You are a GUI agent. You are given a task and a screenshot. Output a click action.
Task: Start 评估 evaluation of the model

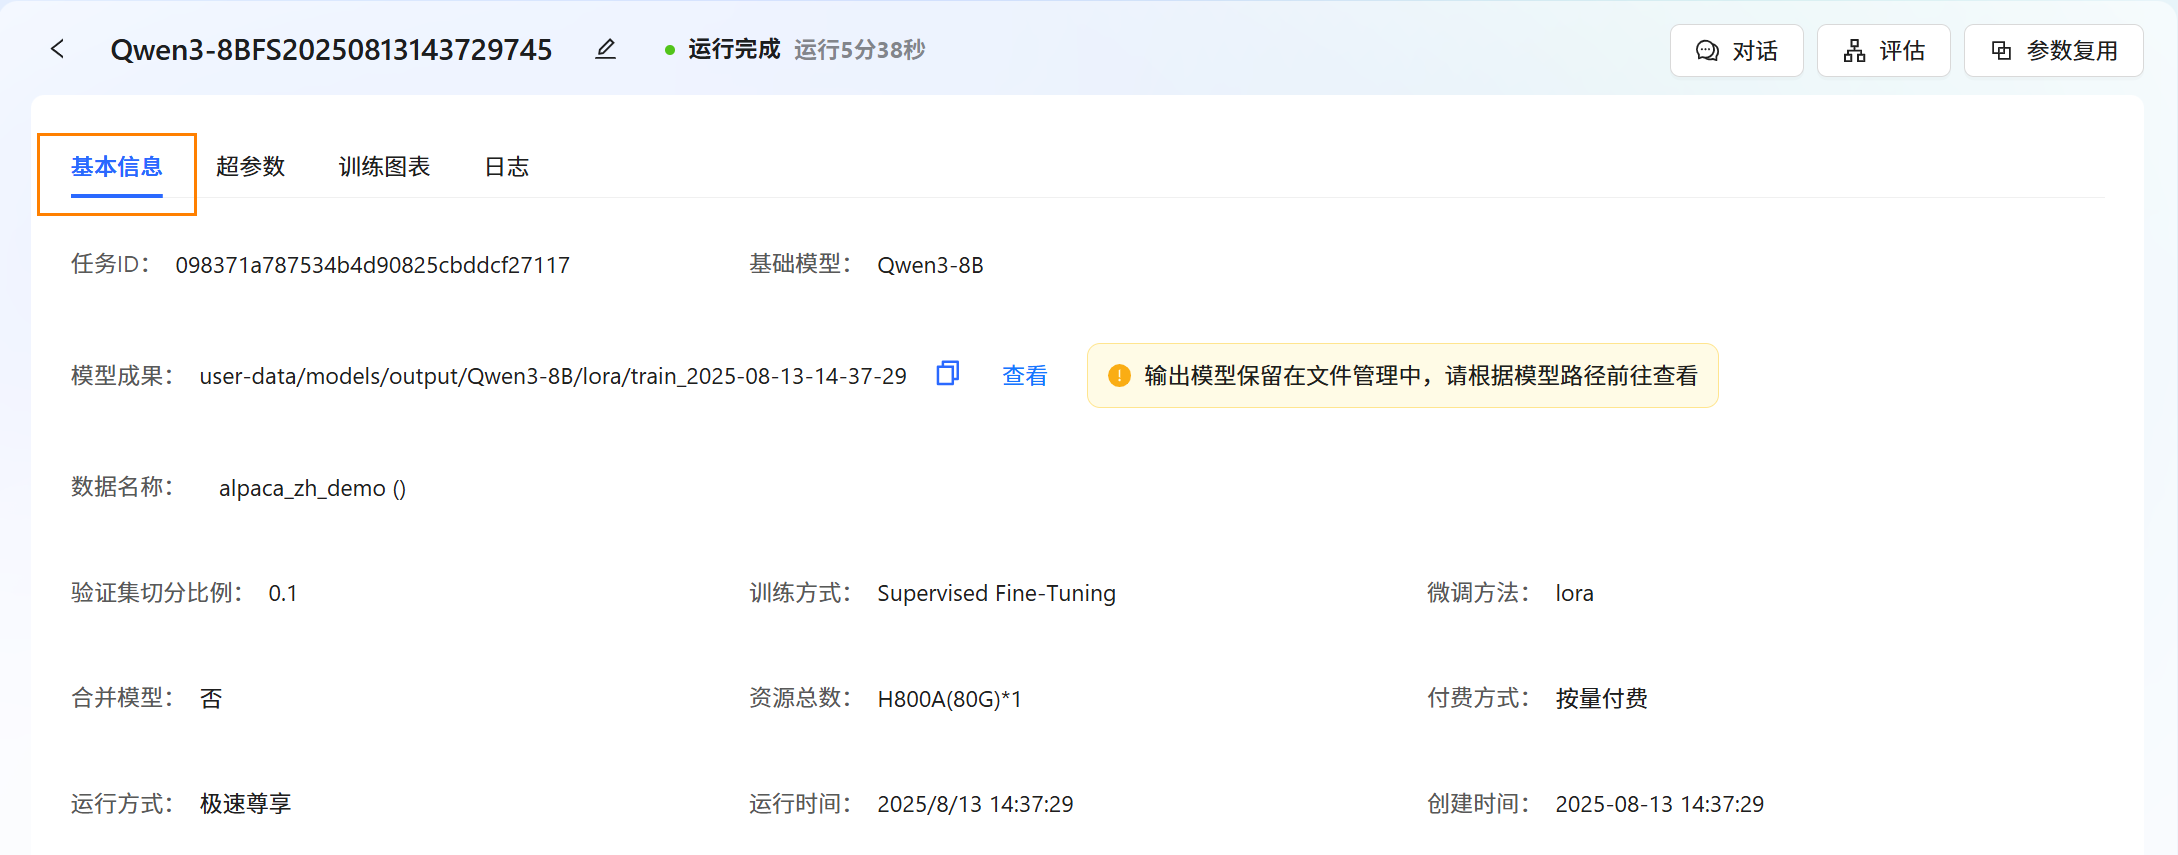1883,51
